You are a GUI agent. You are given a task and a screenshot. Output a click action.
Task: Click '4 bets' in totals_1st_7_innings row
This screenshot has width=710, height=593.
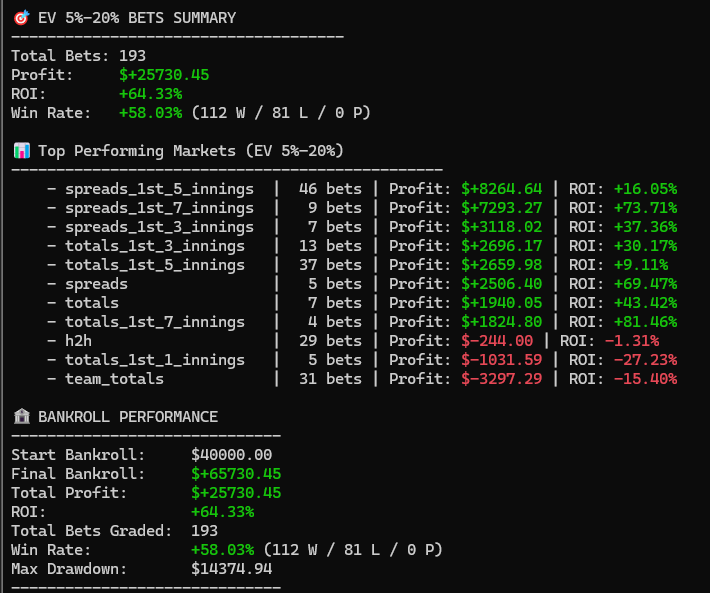(335, 322)
